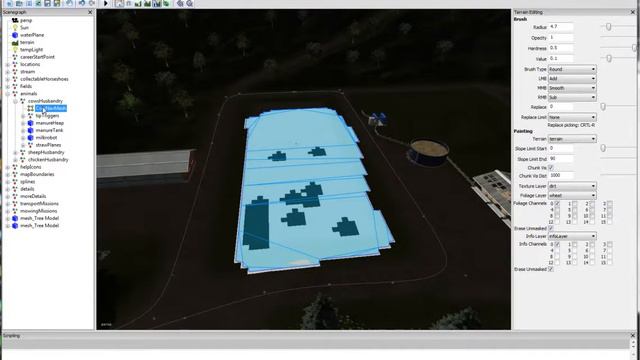Open the LMB action dropdown
Screen dimensions: 640x360
572,79
